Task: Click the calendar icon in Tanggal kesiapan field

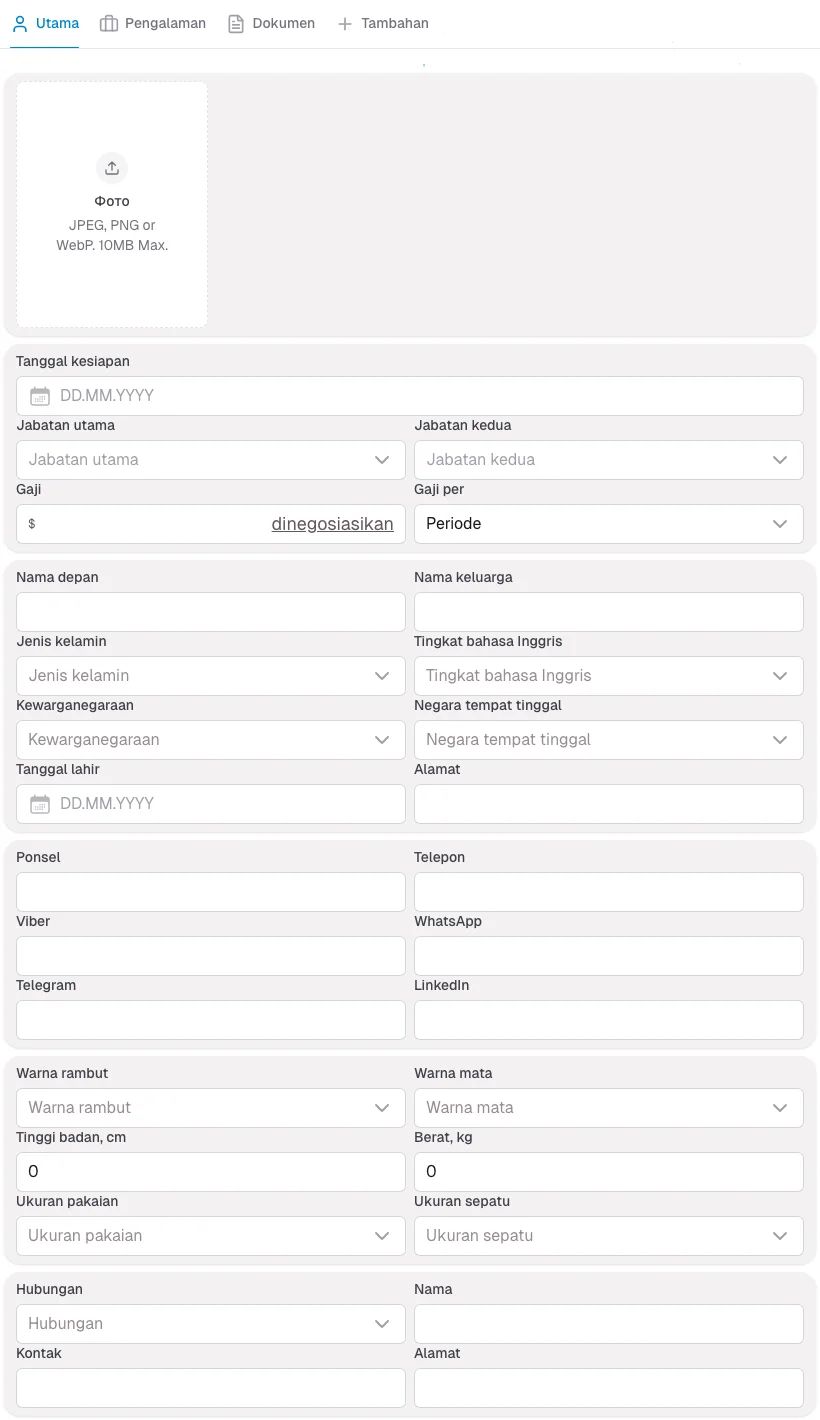Action: (39, 395)
